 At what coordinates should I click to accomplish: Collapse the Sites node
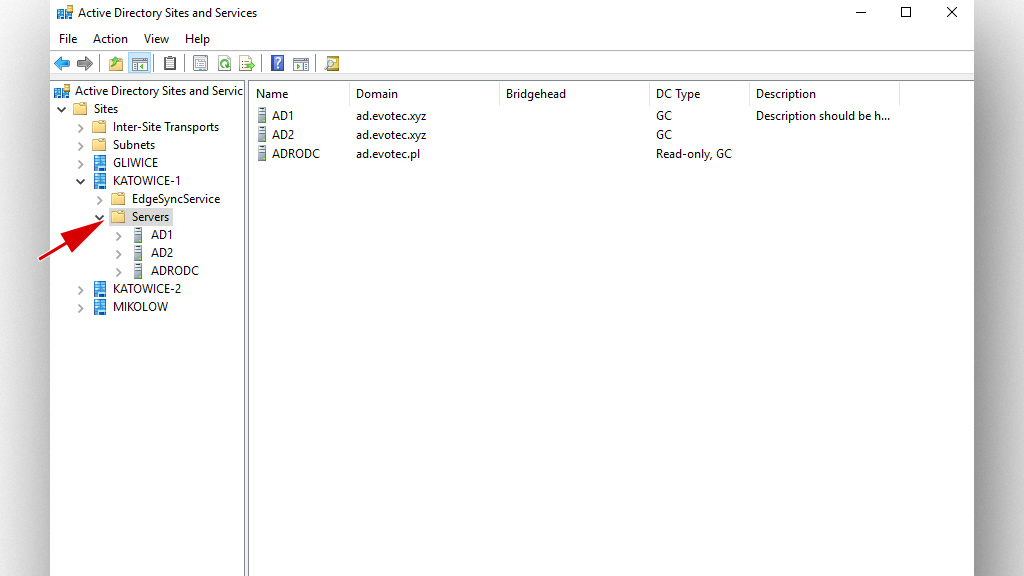(61, 109)
